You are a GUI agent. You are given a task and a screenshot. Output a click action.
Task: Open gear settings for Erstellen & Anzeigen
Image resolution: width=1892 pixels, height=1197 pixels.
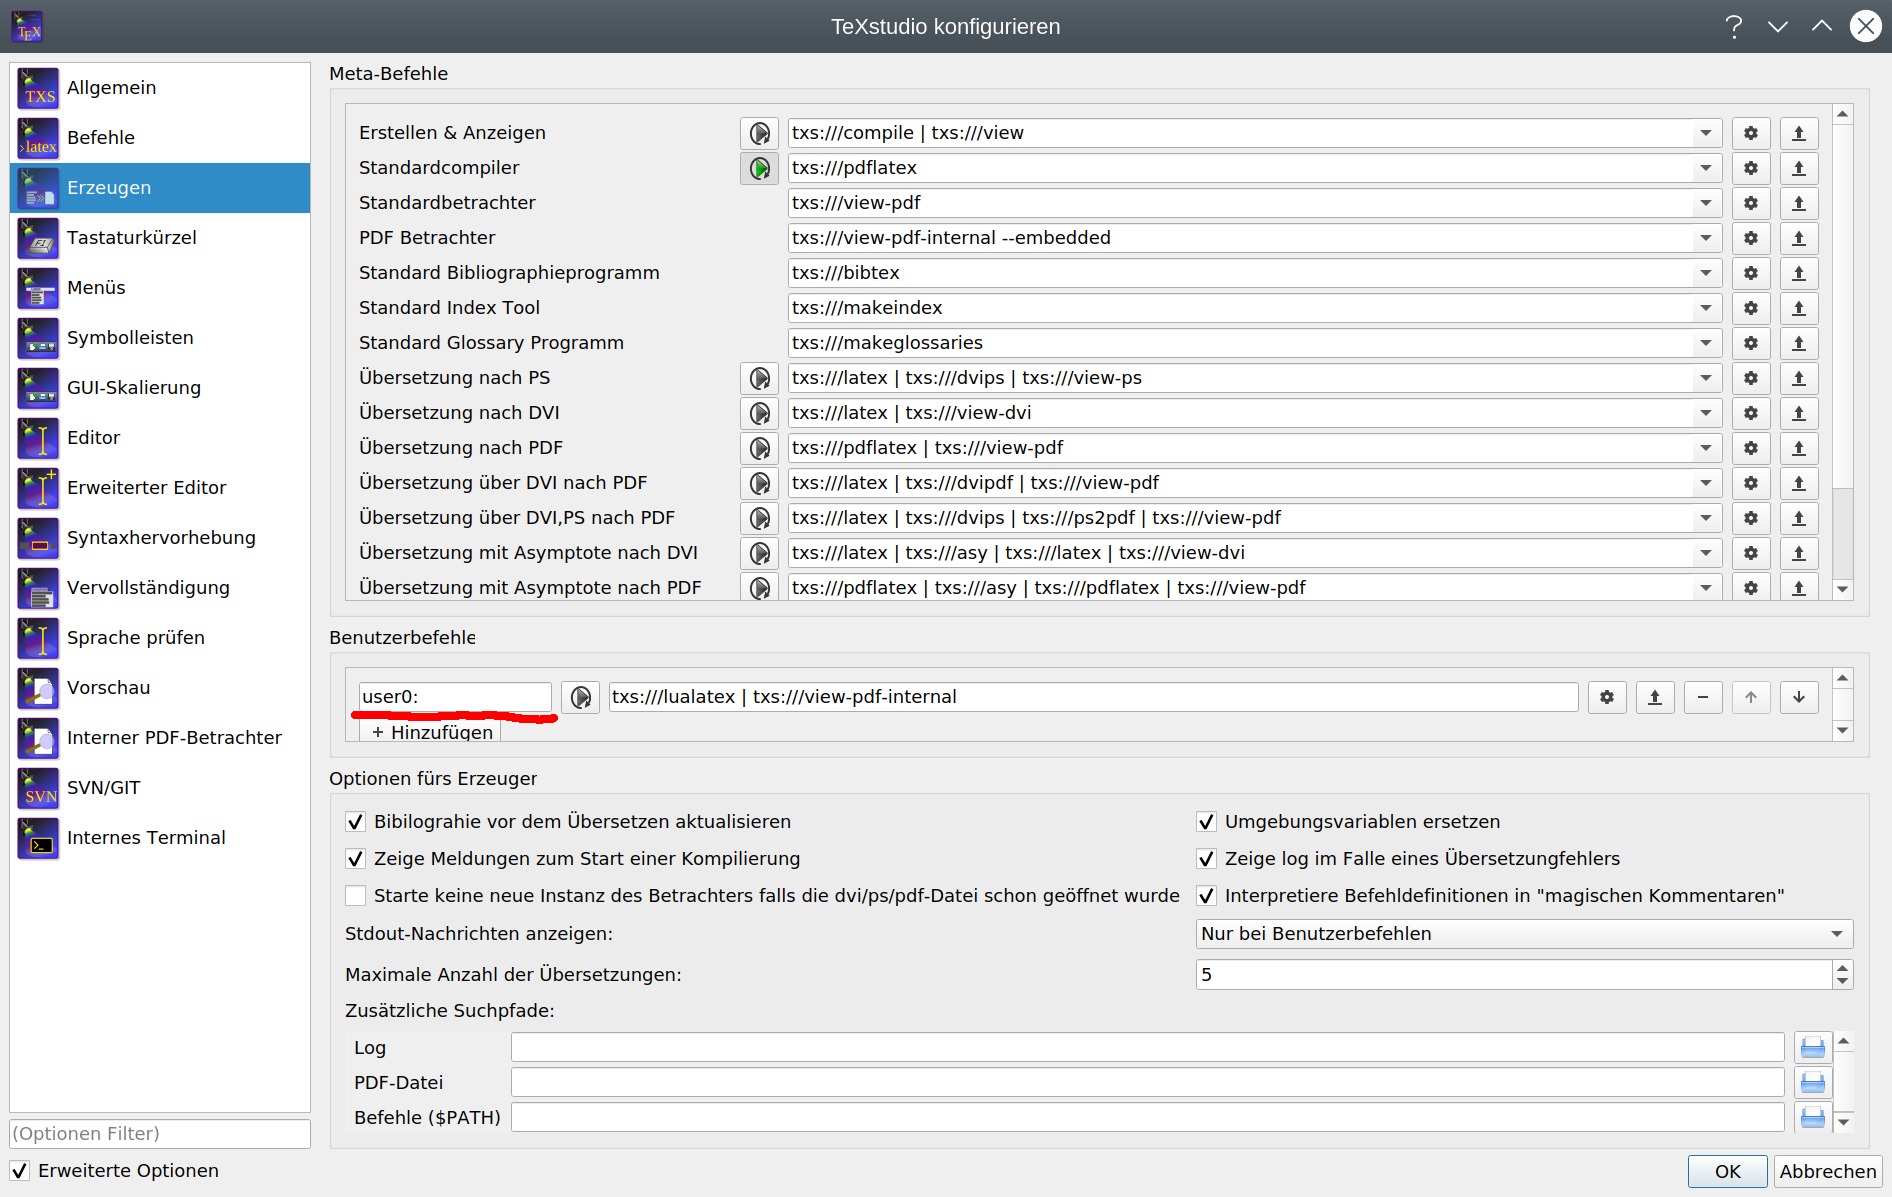pyautogui.click(x=1751, y=132)
